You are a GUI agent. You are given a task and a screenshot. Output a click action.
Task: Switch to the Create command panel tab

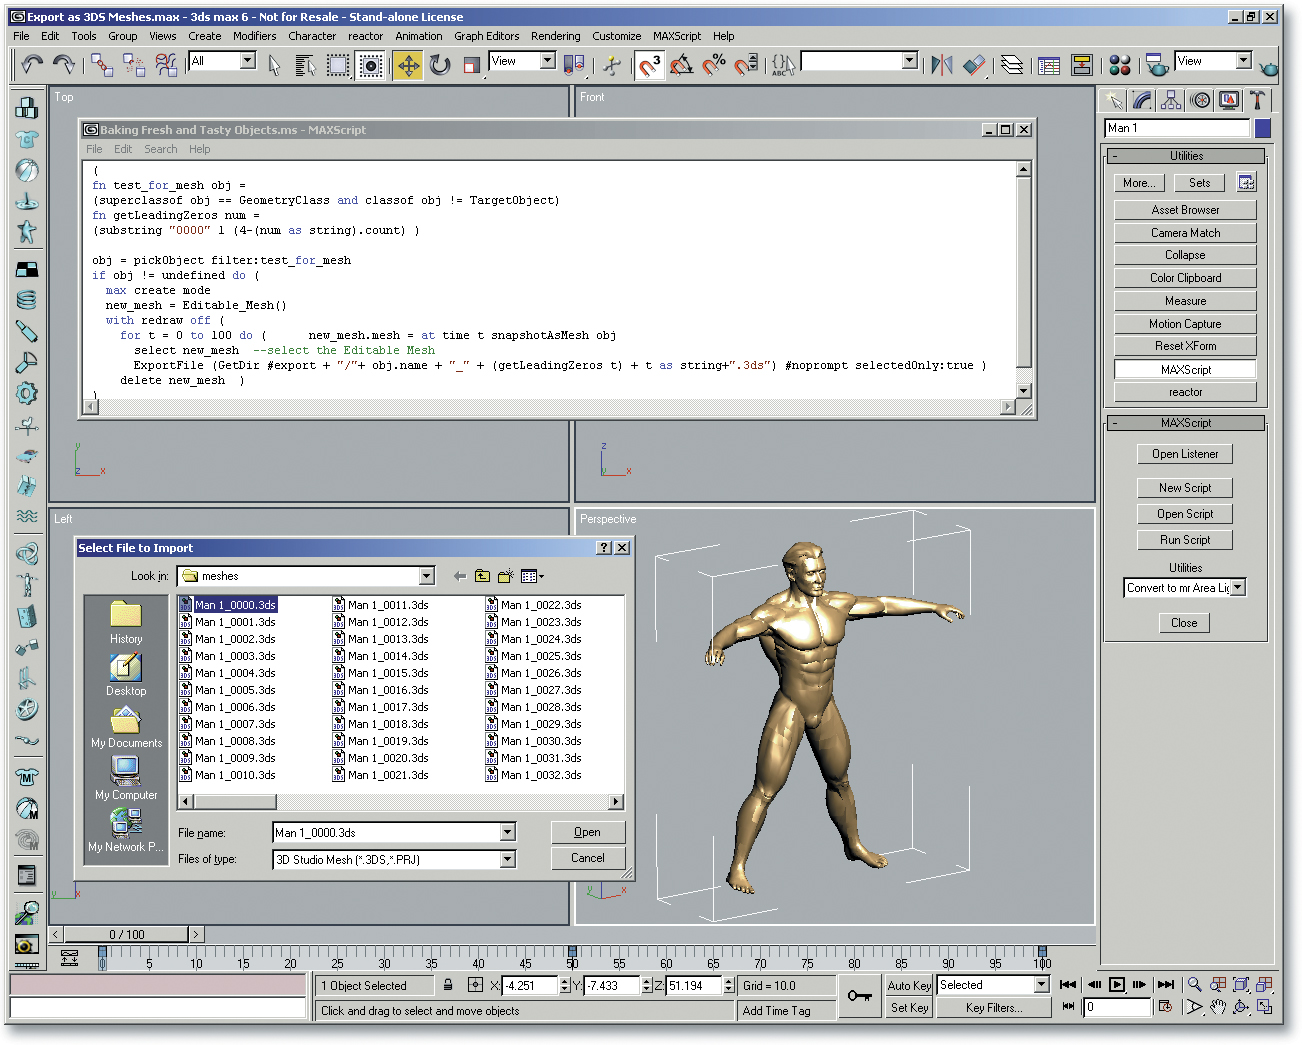click(1113, 100)
